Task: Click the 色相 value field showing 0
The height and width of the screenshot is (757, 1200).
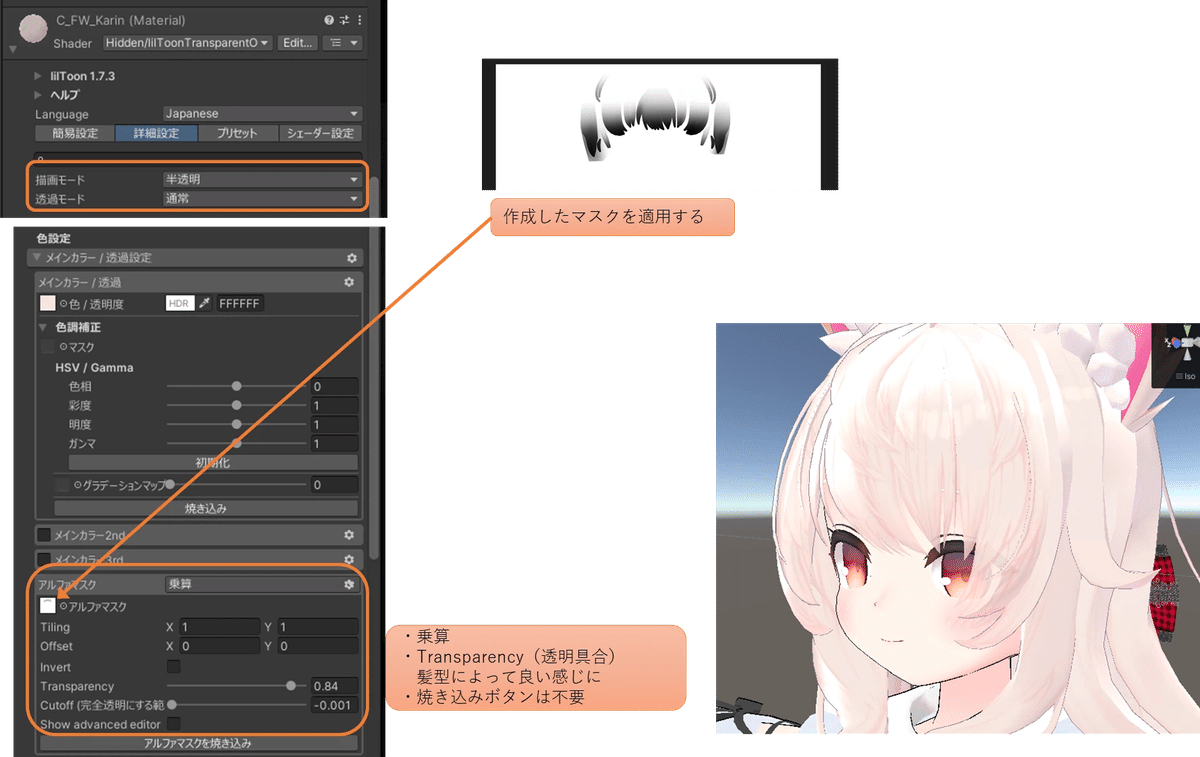Action: coord(334,386)
